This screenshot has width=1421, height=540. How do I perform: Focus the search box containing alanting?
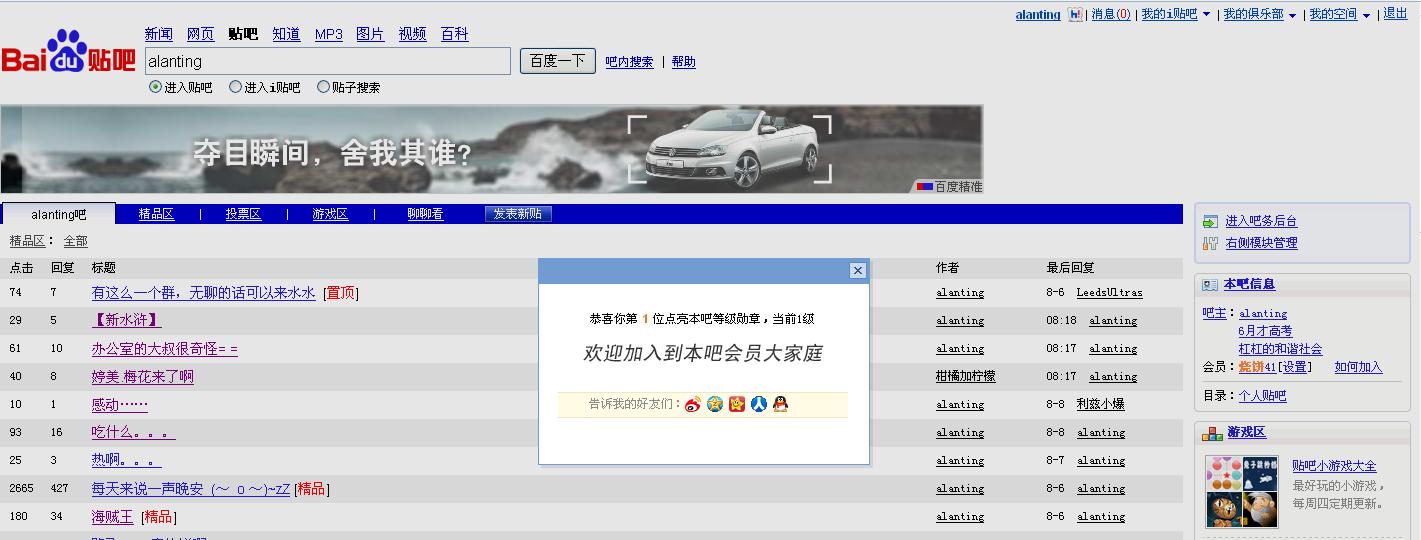tap(328, 61)
